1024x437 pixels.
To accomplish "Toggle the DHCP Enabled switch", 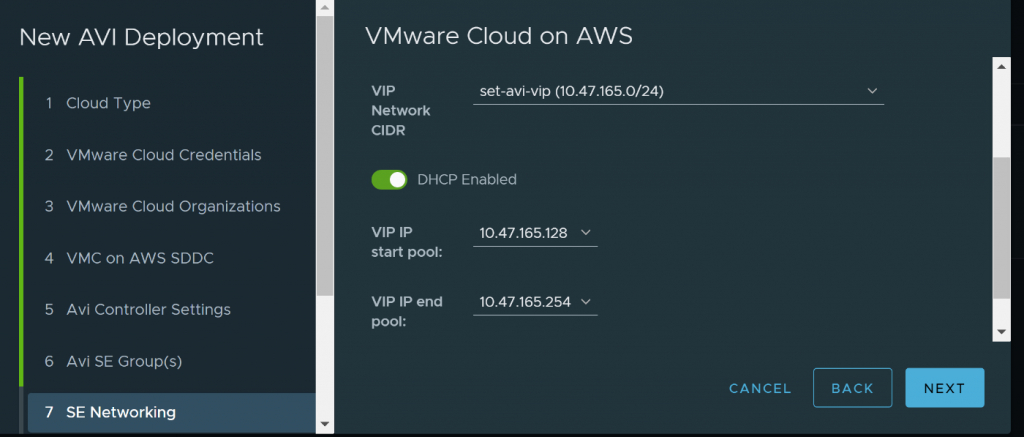I will (x=389, y=180).
